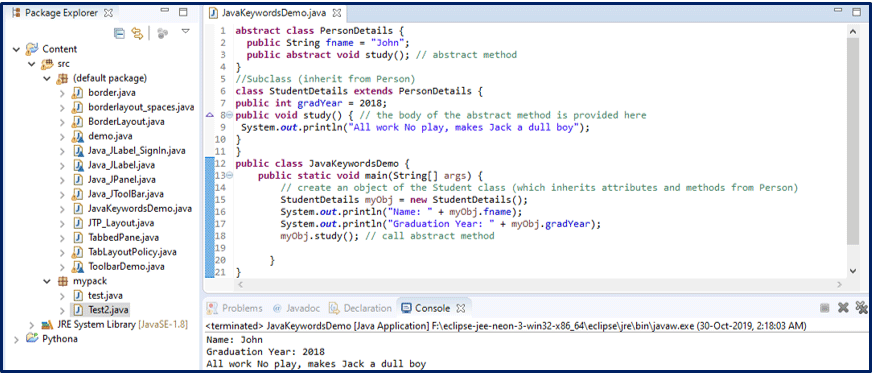
Task: Maximize the editor area icon
Action: pos(857,12)
